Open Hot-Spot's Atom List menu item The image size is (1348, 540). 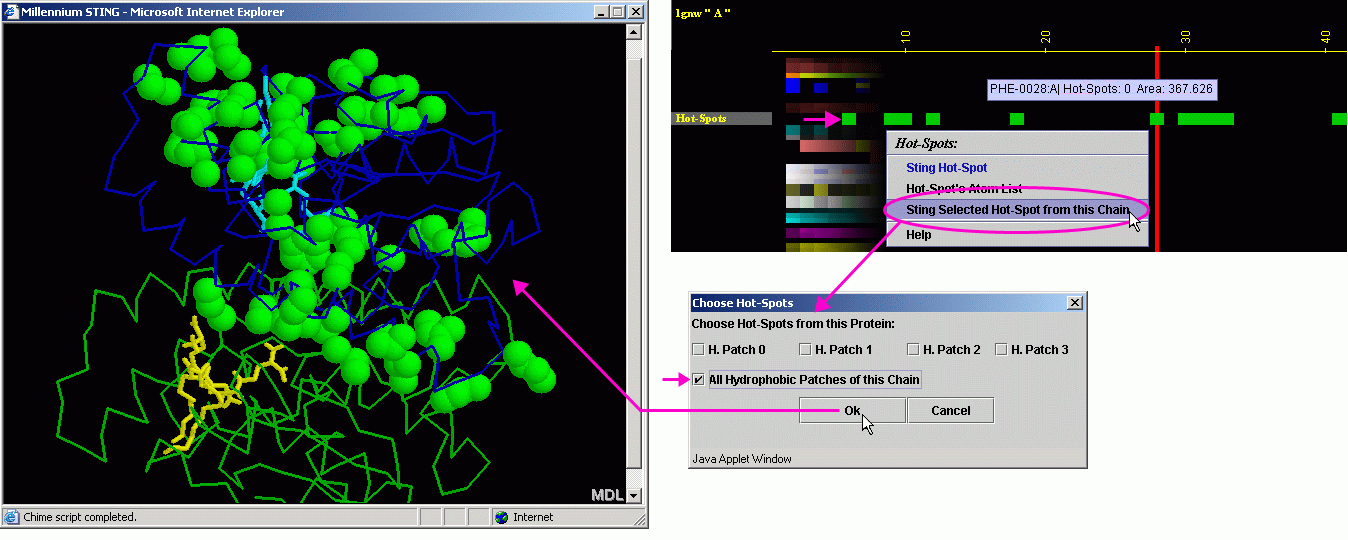click(x=964, y=189)
